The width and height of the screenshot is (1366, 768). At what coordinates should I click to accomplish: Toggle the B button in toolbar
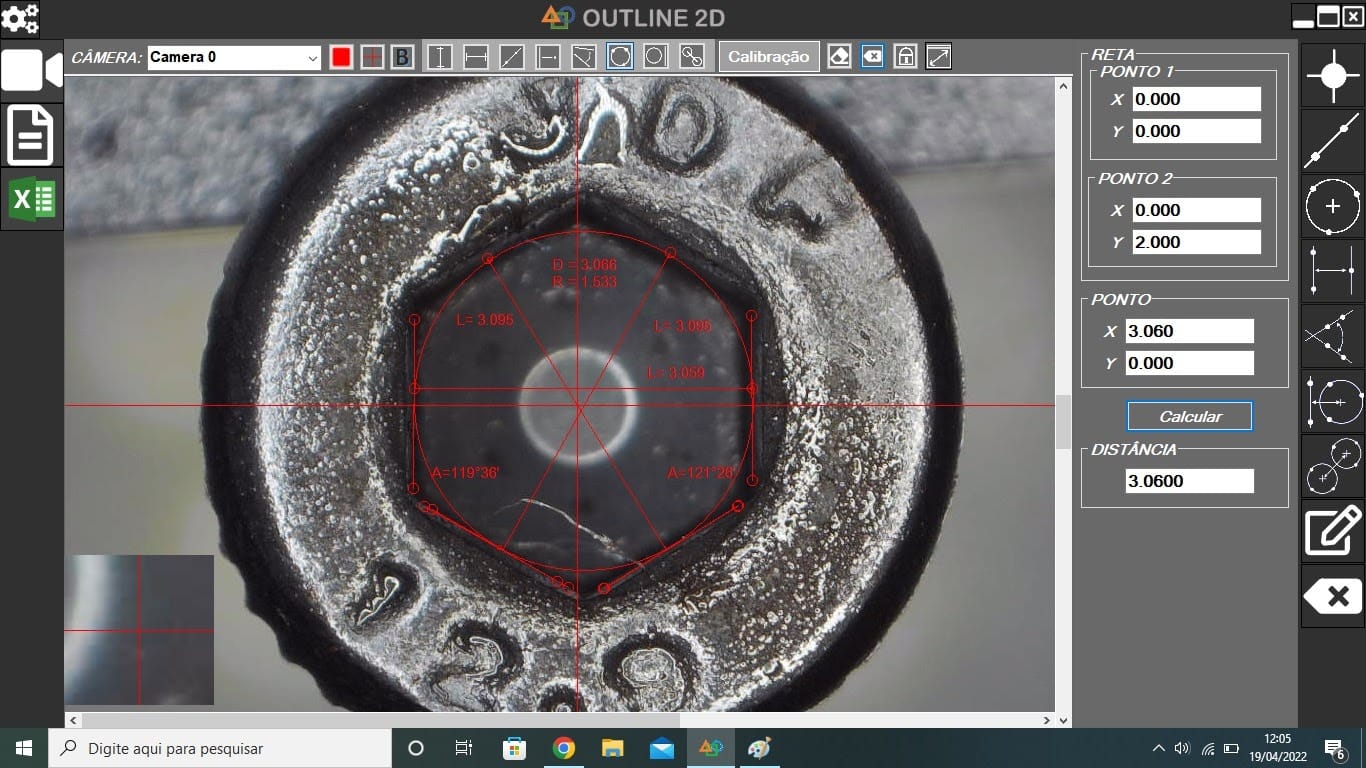tap(402, 57)
